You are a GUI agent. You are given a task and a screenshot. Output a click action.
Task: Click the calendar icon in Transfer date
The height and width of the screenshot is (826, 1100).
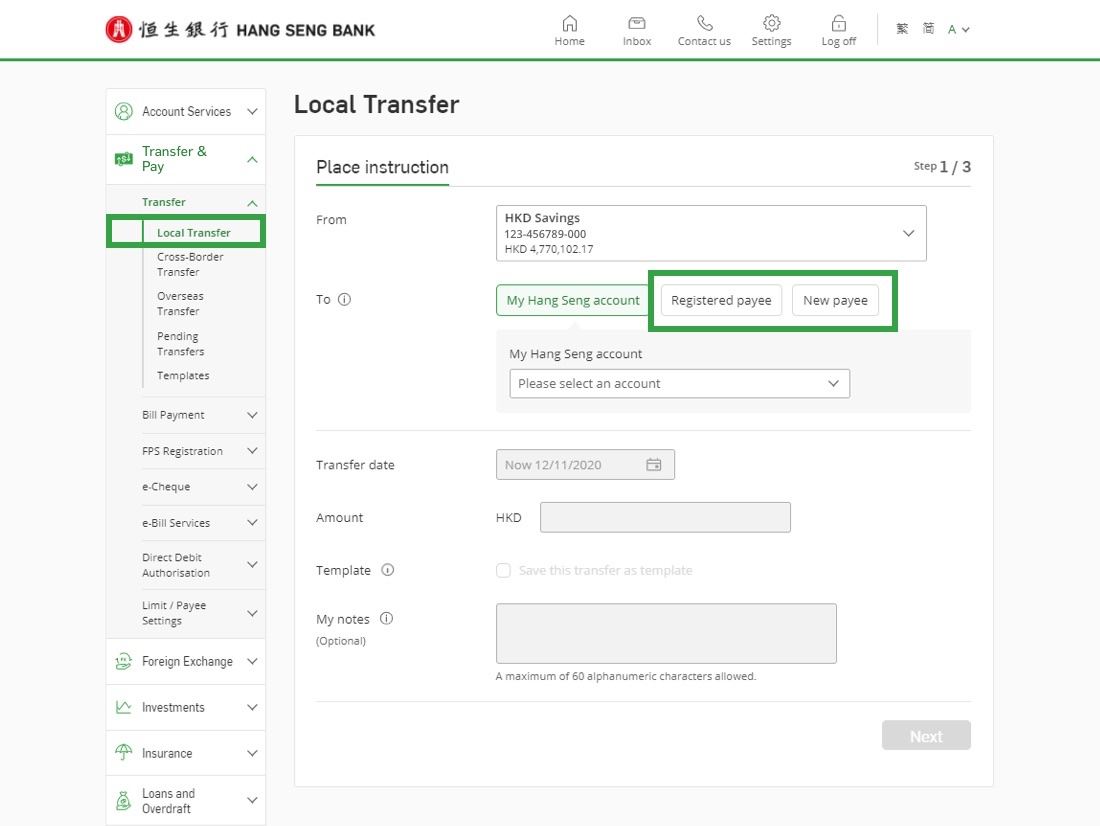653,465
